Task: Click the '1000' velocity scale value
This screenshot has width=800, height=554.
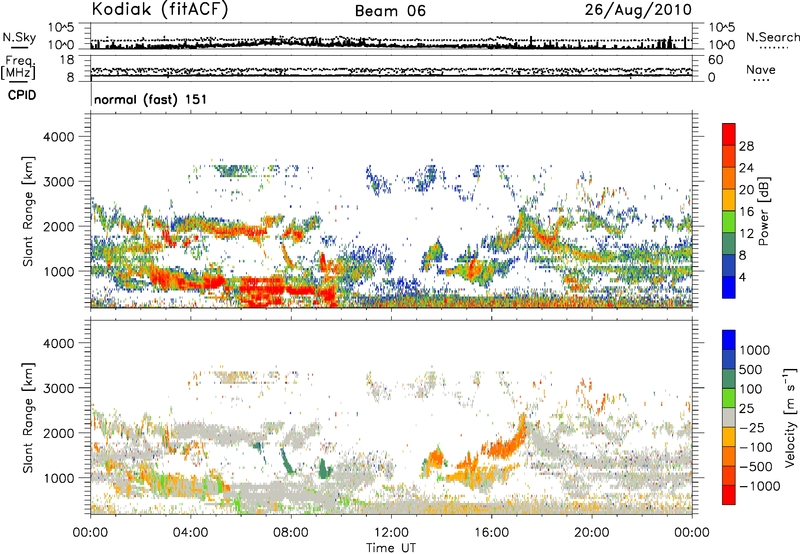Action: 755,350
